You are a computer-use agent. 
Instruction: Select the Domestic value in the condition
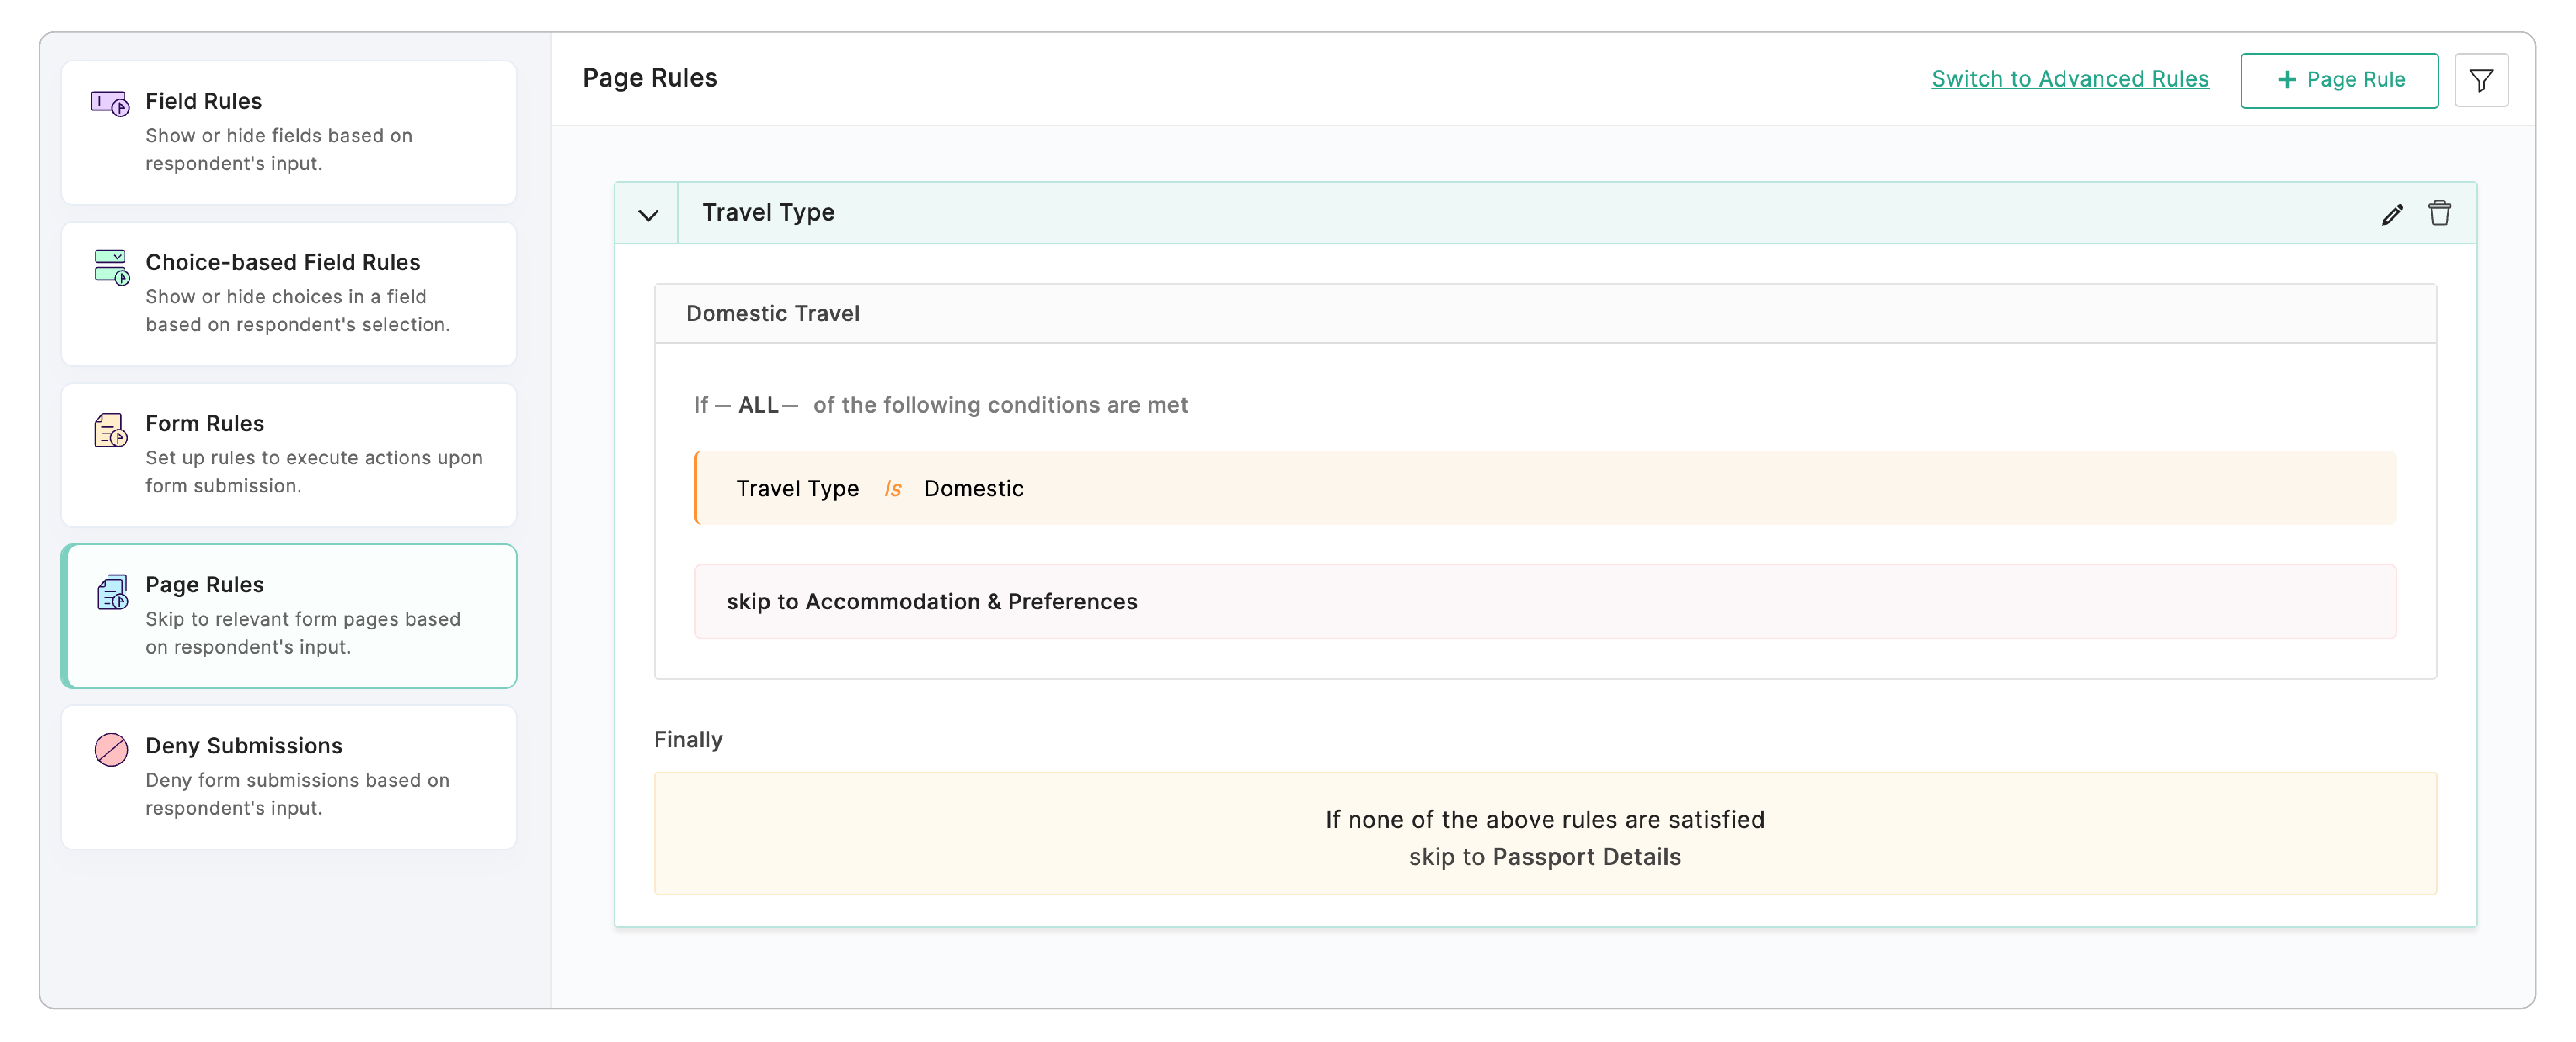tap(974, 489)
